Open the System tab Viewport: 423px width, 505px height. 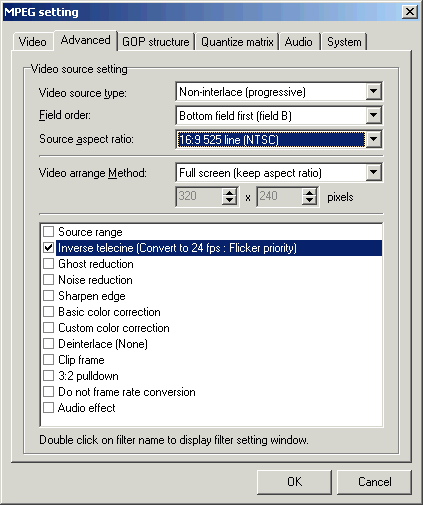[x=344, y=42]
